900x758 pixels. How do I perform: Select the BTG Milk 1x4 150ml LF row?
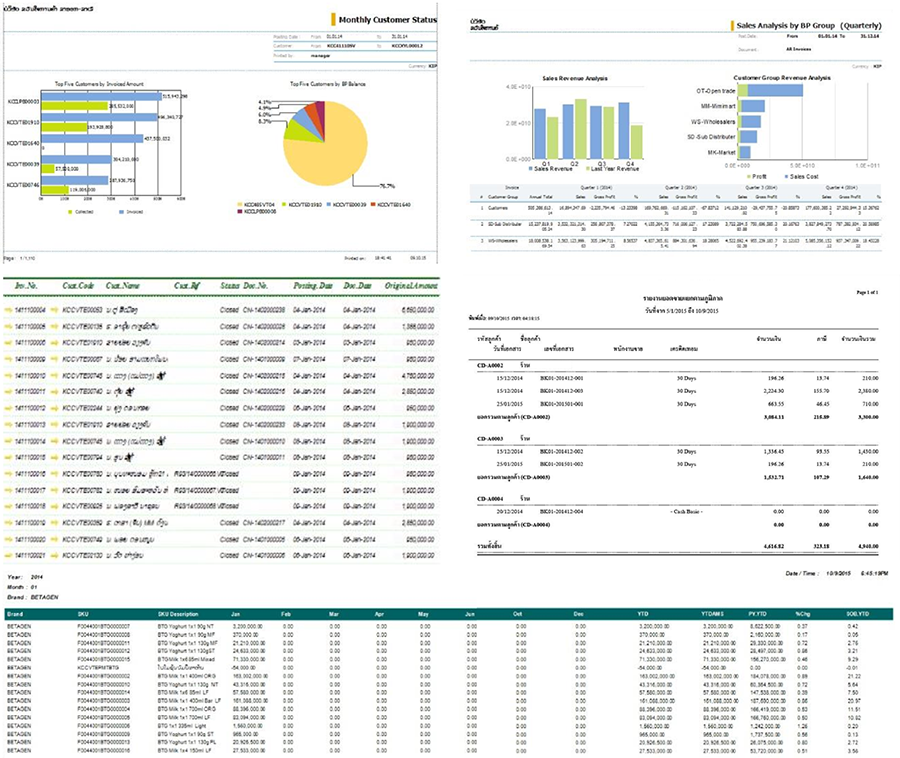click(x=448, y=751)
